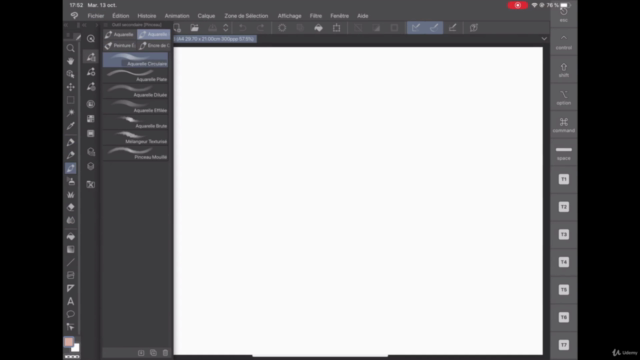Viewport: 640px width, 360px height.
Task: Select the Auto select magic wand
Action: [x=71, y=113]
